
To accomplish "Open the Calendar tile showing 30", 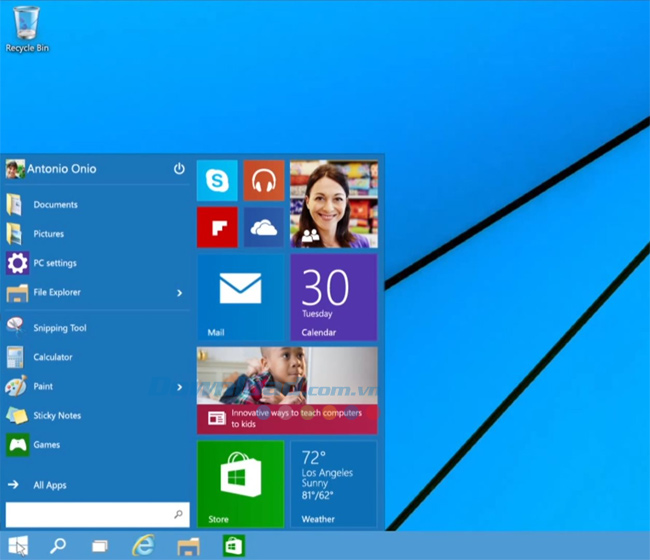I will click(334, 297).
